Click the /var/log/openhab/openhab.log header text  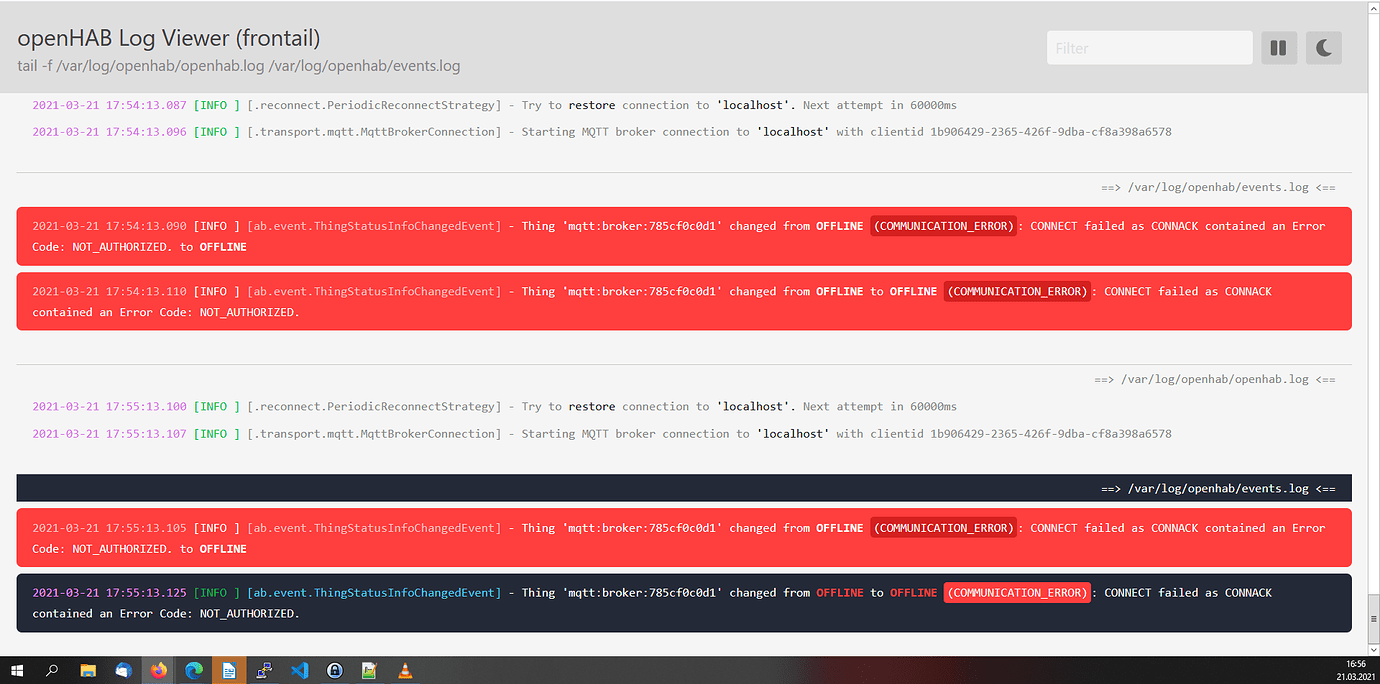[x=1215, y=379]
